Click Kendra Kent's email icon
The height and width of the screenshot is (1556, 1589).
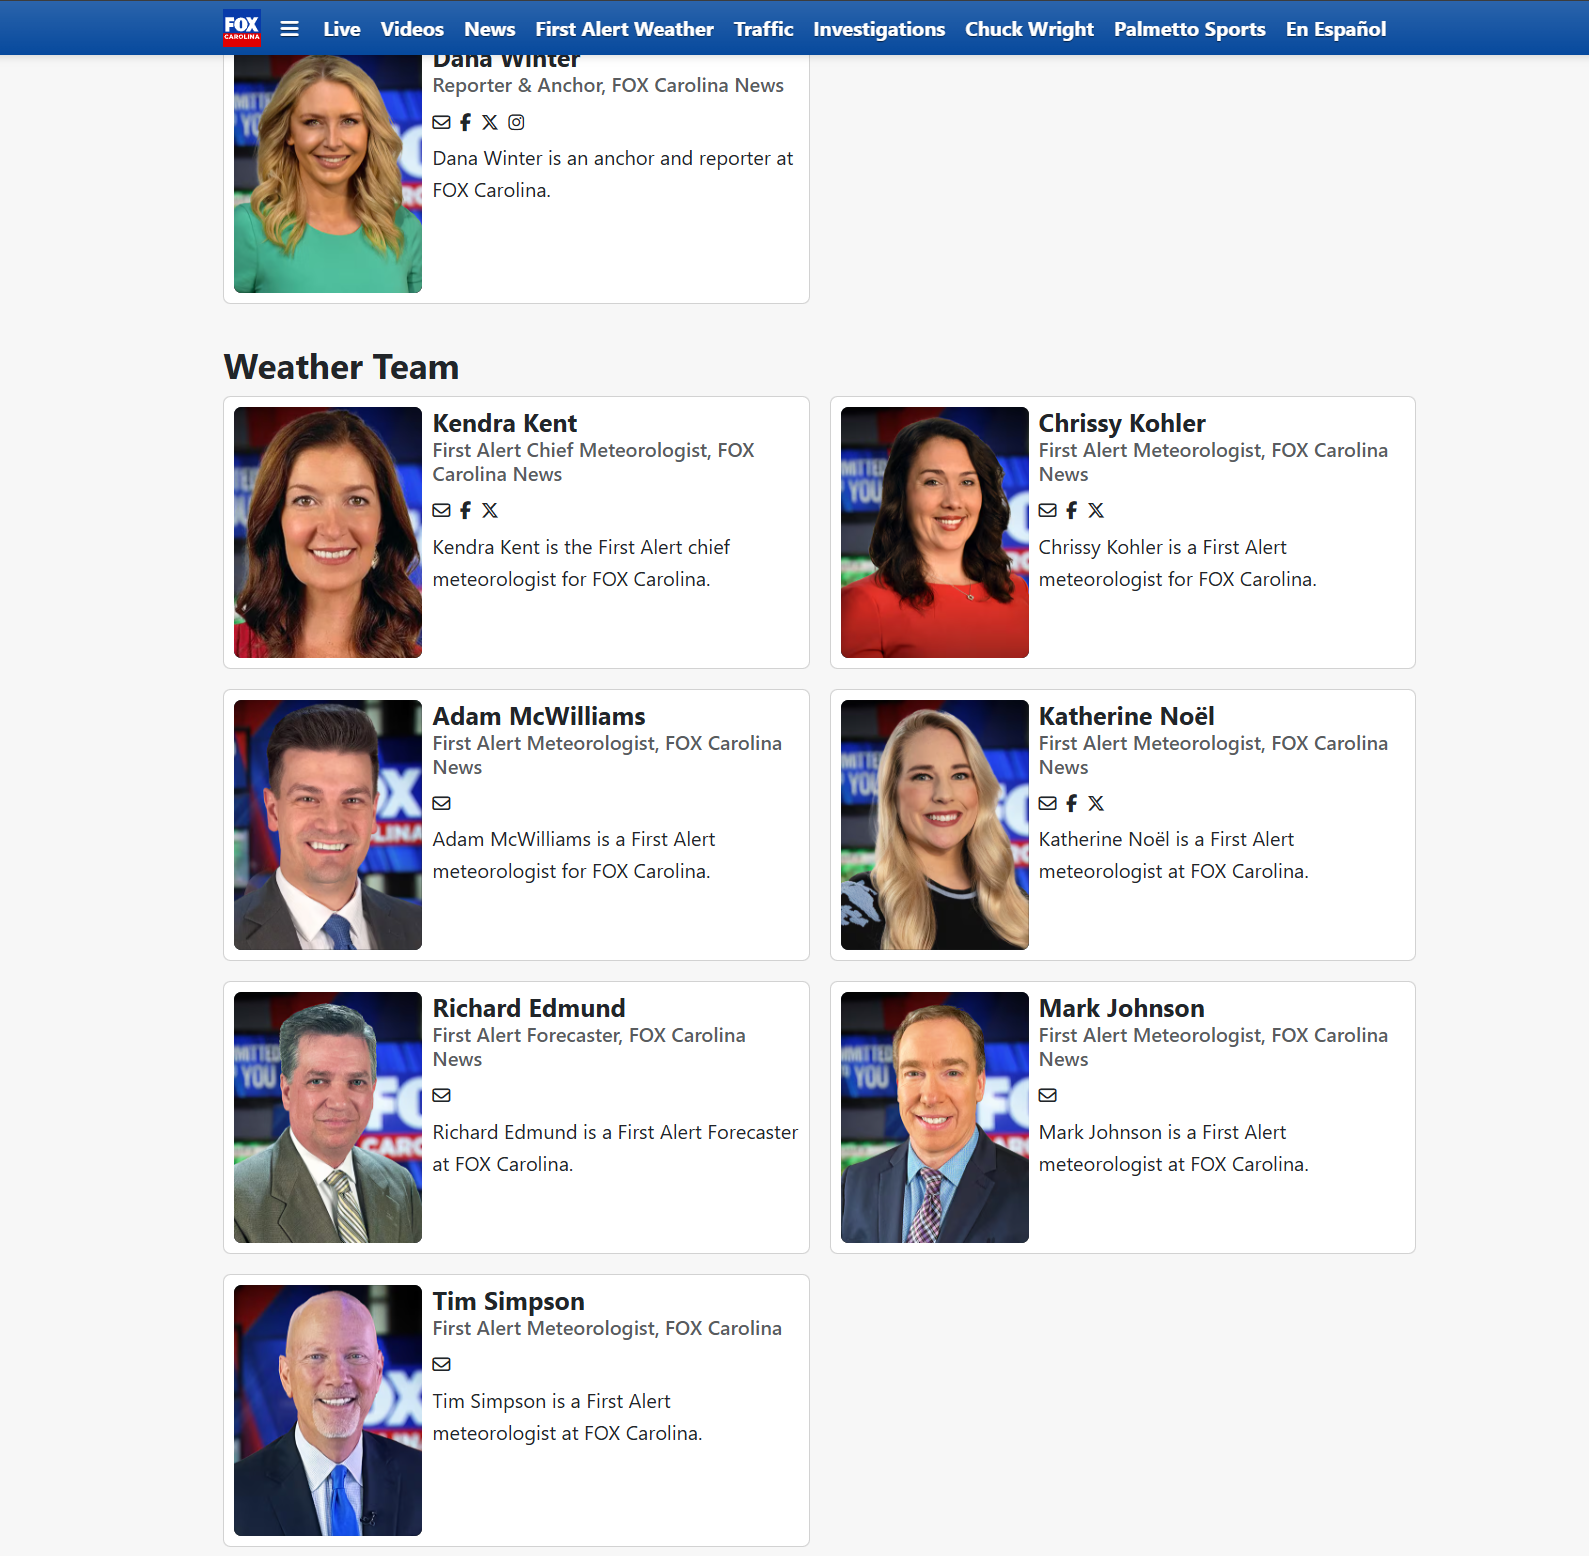tap(441, 510)
